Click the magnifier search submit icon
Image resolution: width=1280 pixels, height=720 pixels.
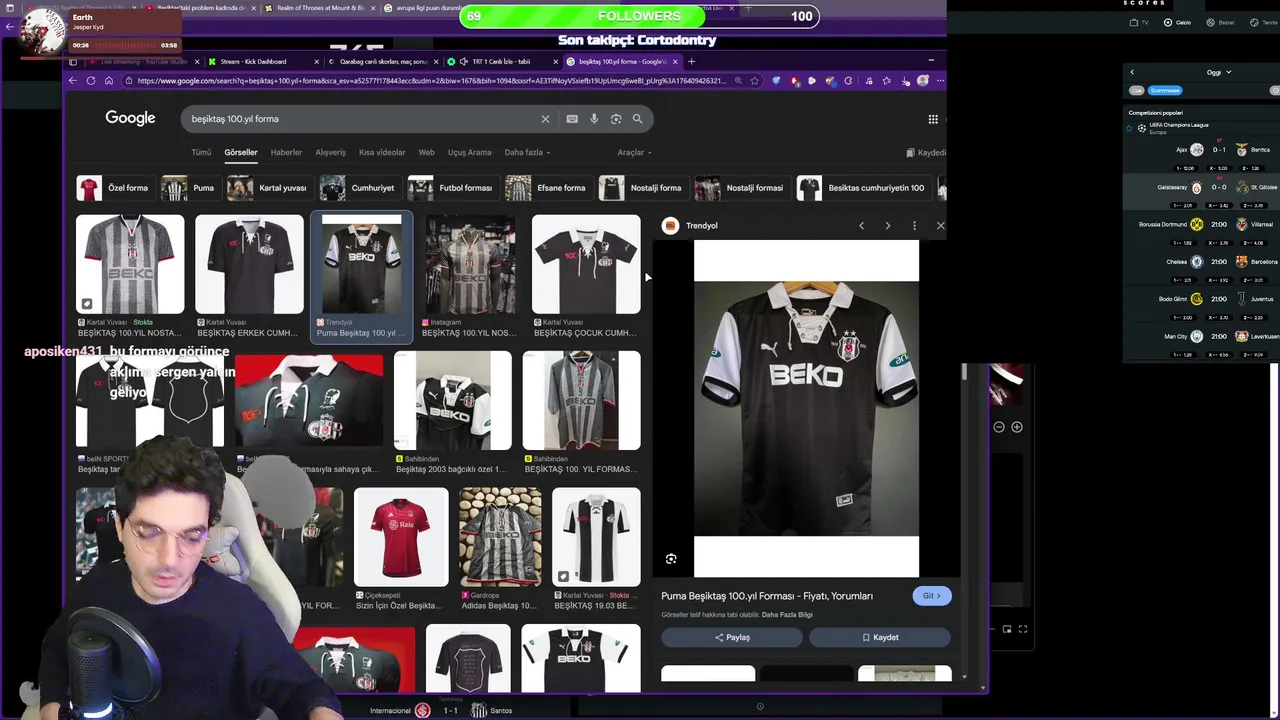[x=637, y=119]
